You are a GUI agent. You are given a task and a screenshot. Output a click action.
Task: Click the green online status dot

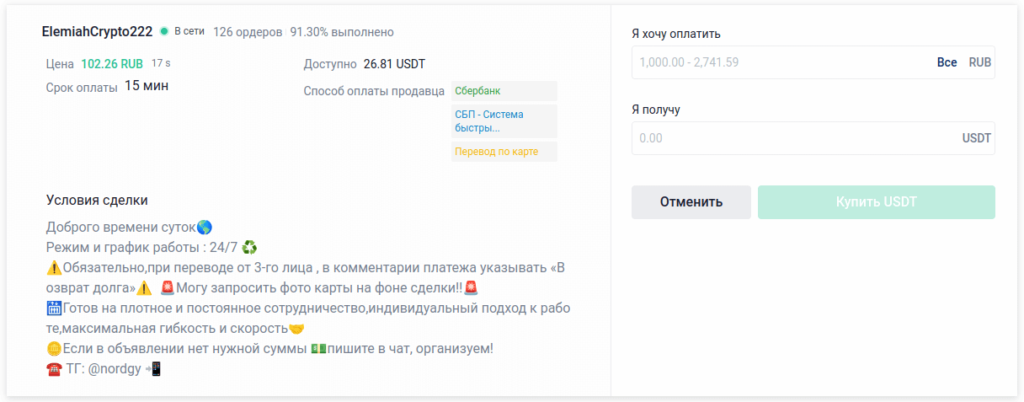coord(164,32)
